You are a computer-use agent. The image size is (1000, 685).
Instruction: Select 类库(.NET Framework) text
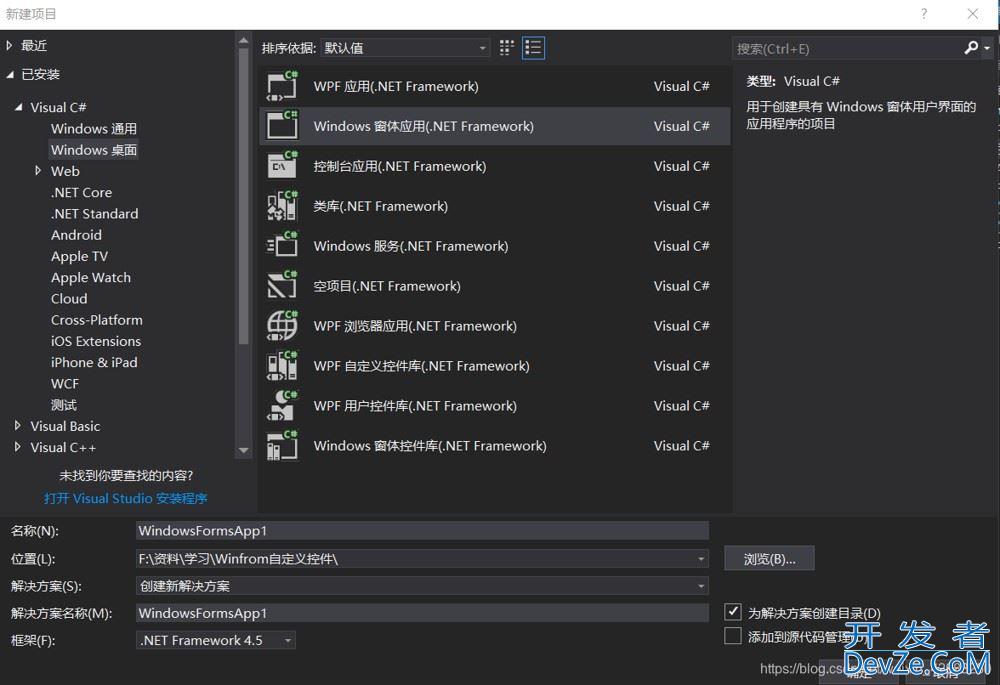(x=381, y=206)
